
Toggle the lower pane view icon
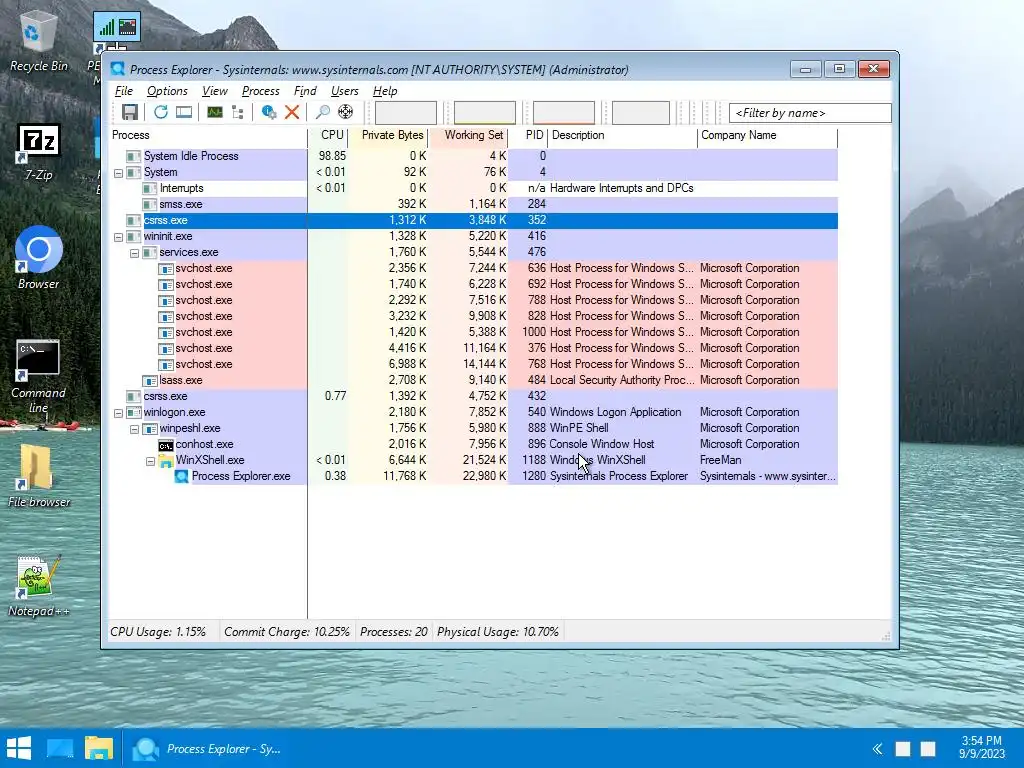click(x=184, y=112)
